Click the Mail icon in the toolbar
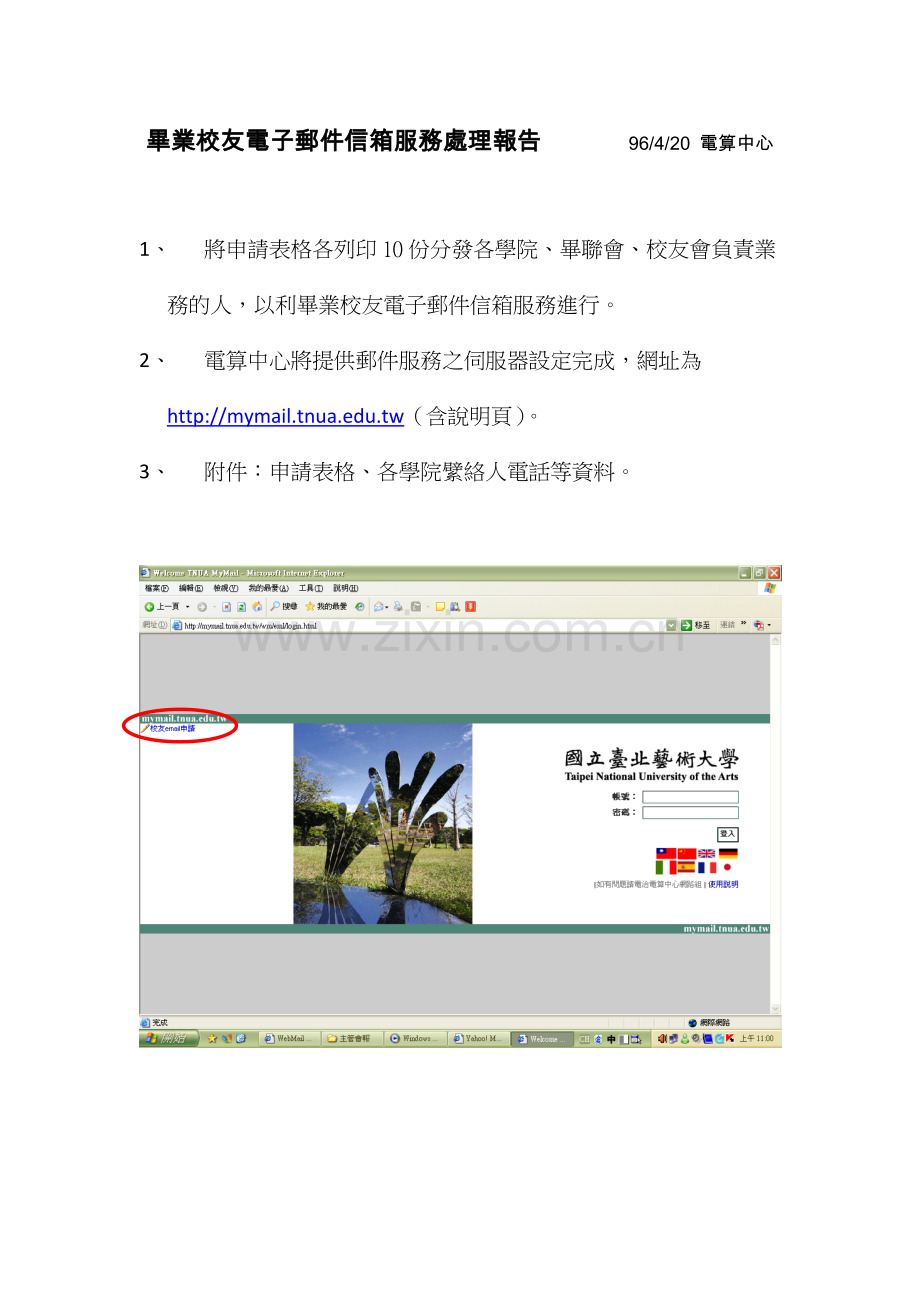This screenshot has width=920, height=1302. tap(378, 607)
